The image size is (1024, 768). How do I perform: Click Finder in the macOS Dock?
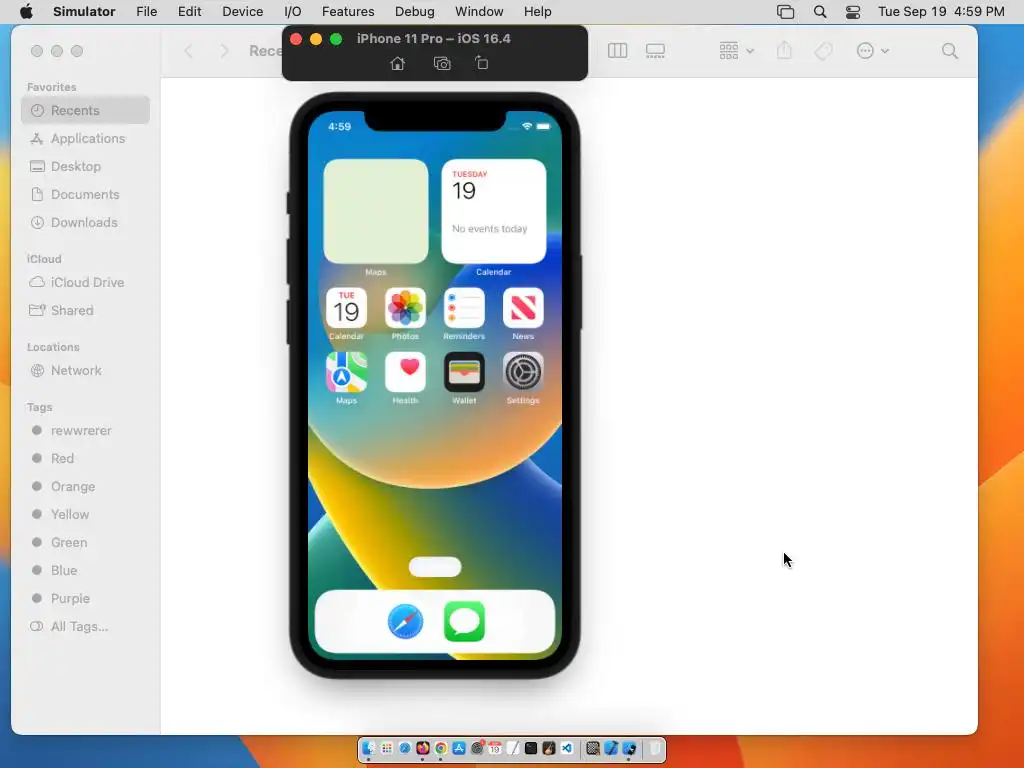pyautogui.click(x=368, y=748)
